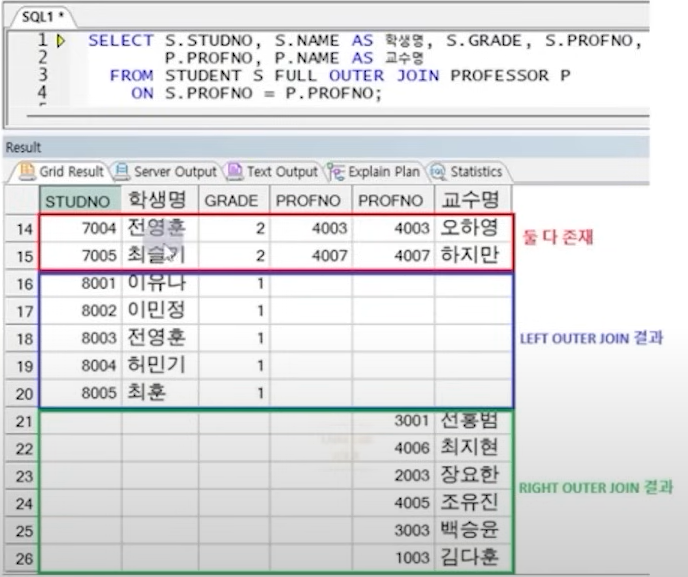Click the STUDNO cell 8004
The image size is (688, 577).
(x=80, y=365)
